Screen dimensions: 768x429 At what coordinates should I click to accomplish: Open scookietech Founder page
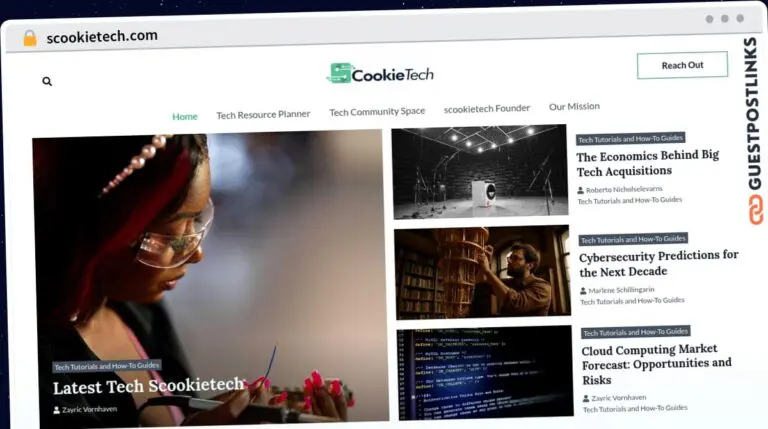tap(487, 109)
